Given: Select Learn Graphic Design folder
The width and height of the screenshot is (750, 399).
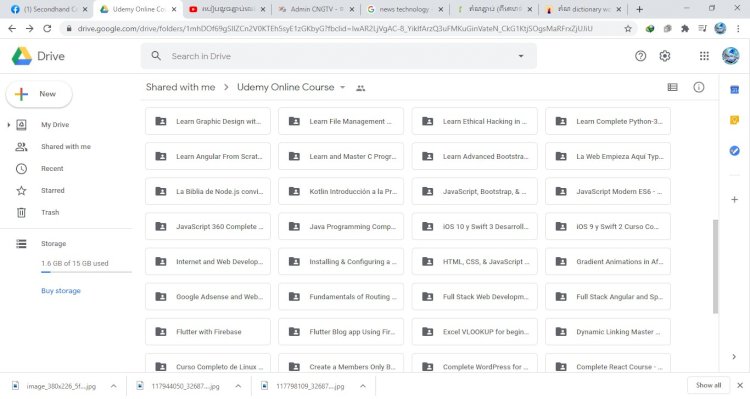Looking at the screenshot, I should [208, 121].
